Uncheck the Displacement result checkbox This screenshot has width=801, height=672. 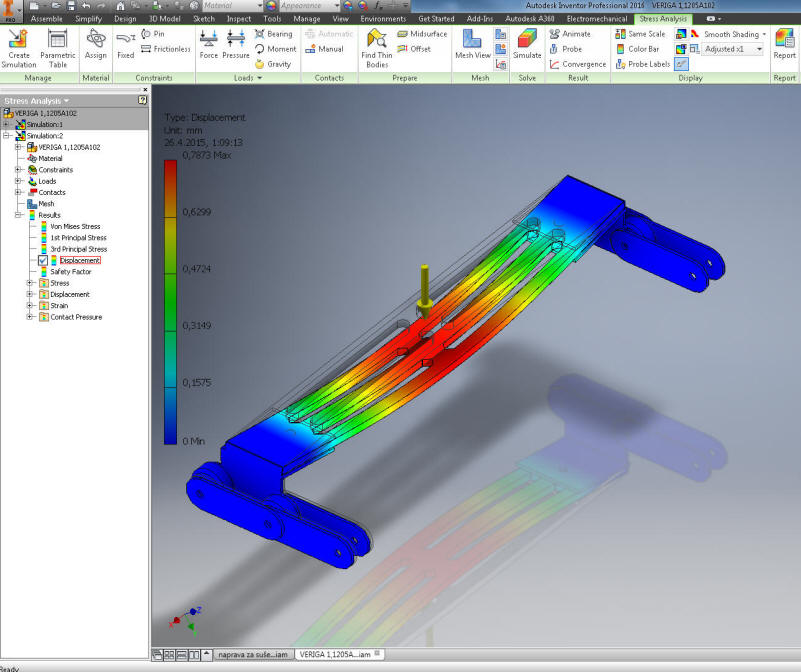(x=42, y=260)
